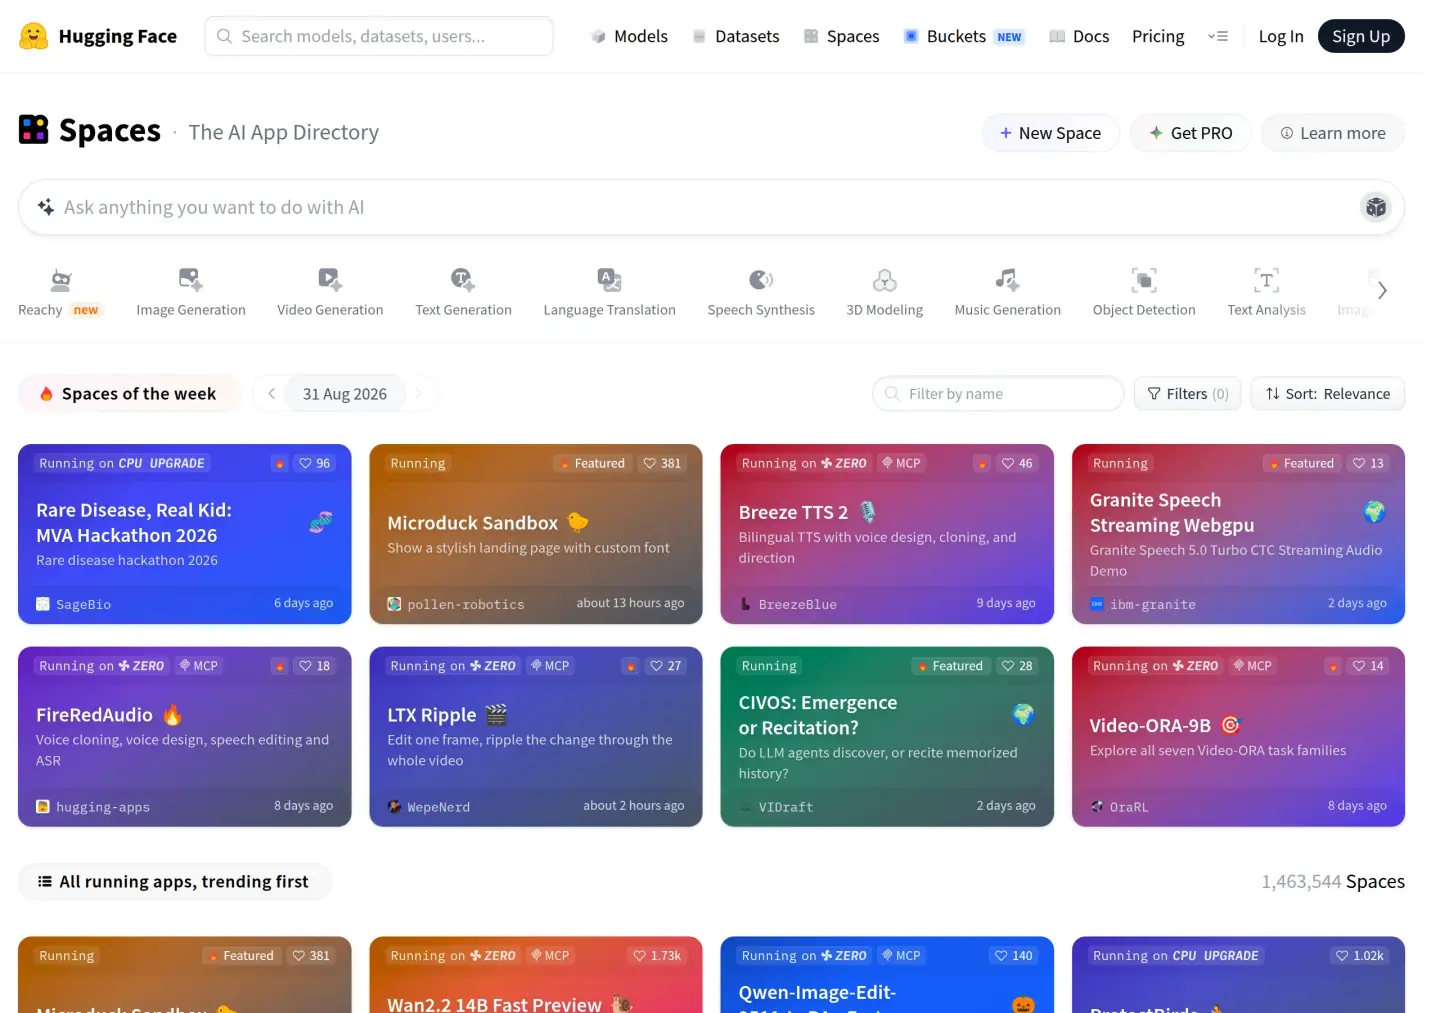Click the Log In link
The height and width of the screenshot is (1013, 1440).
click(x=1281, y=36)
